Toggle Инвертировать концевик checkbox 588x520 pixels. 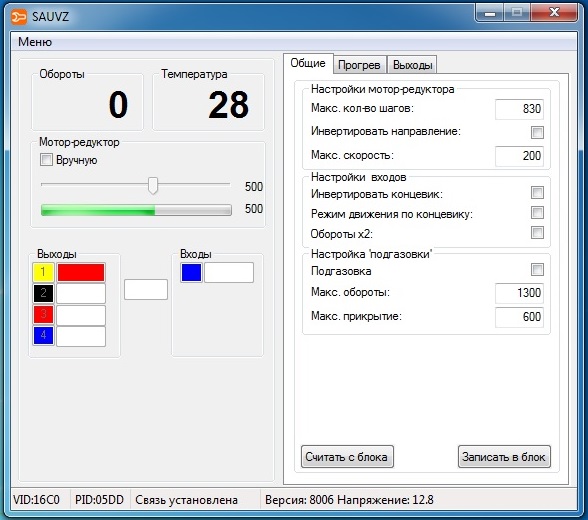537,193
